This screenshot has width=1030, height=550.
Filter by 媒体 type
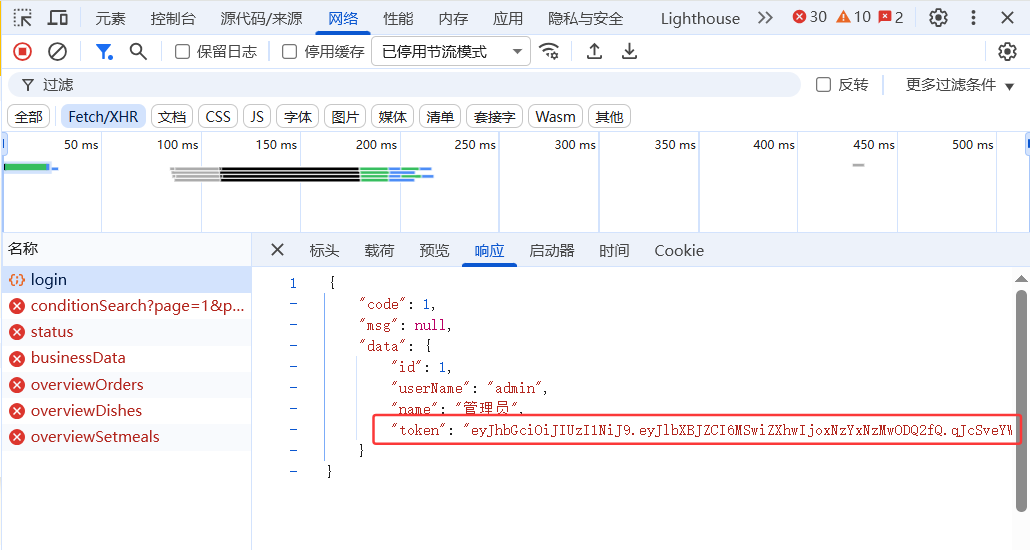392,117
